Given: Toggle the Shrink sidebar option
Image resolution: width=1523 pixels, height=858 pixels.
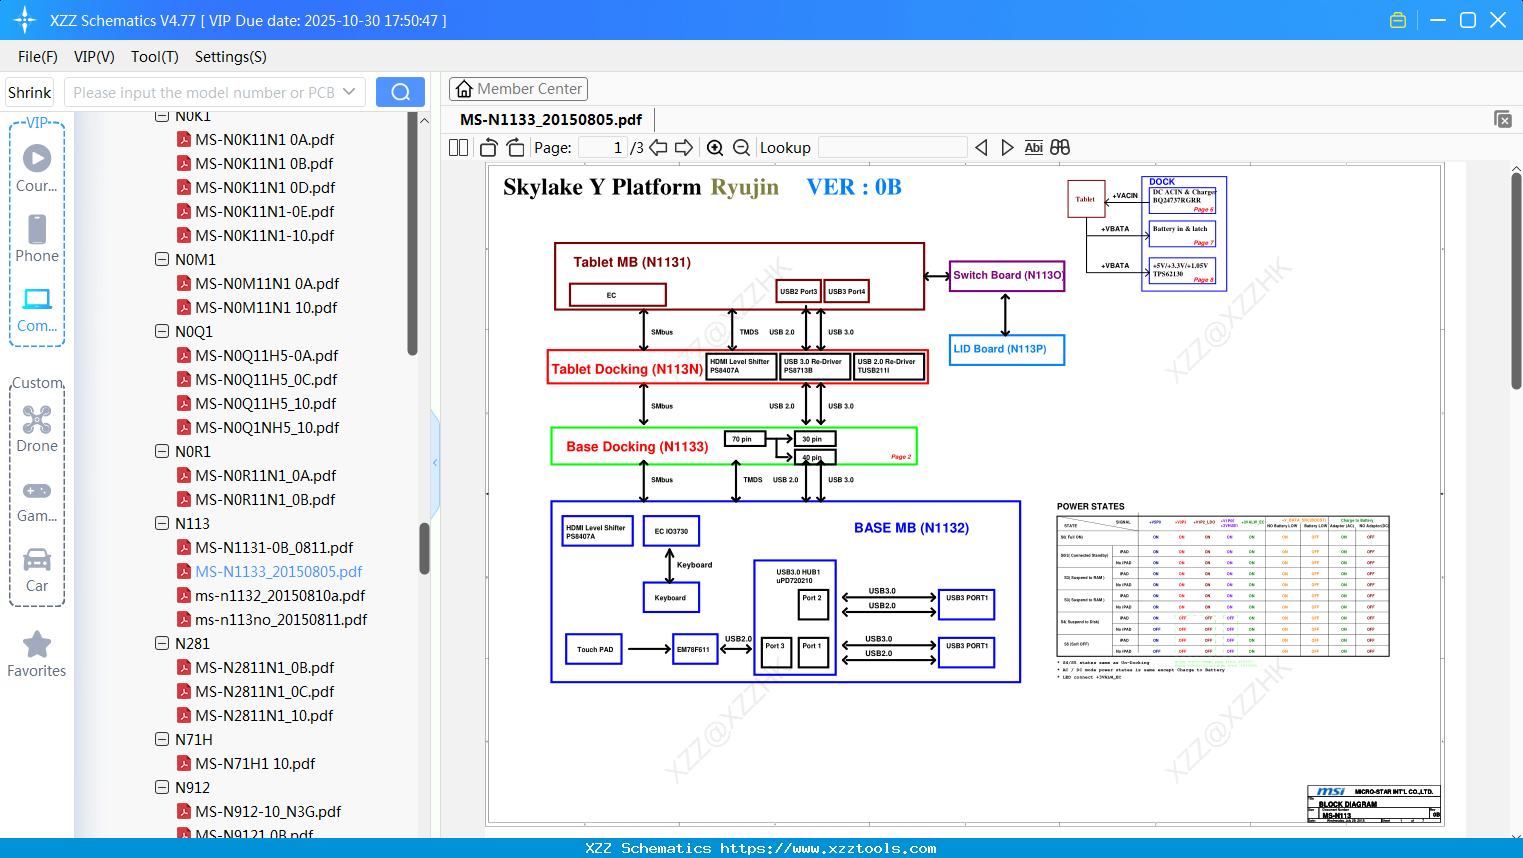Looking at the screenshot, I should click(x=29, y=91).
